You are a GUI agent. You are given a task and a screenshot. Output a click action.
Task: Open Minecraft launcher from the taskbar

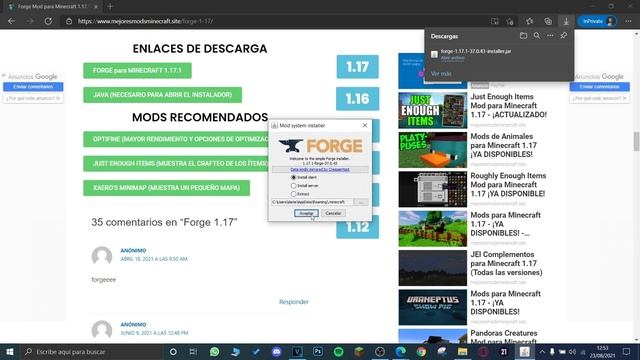pyautogui.click(x=359, y=351)
